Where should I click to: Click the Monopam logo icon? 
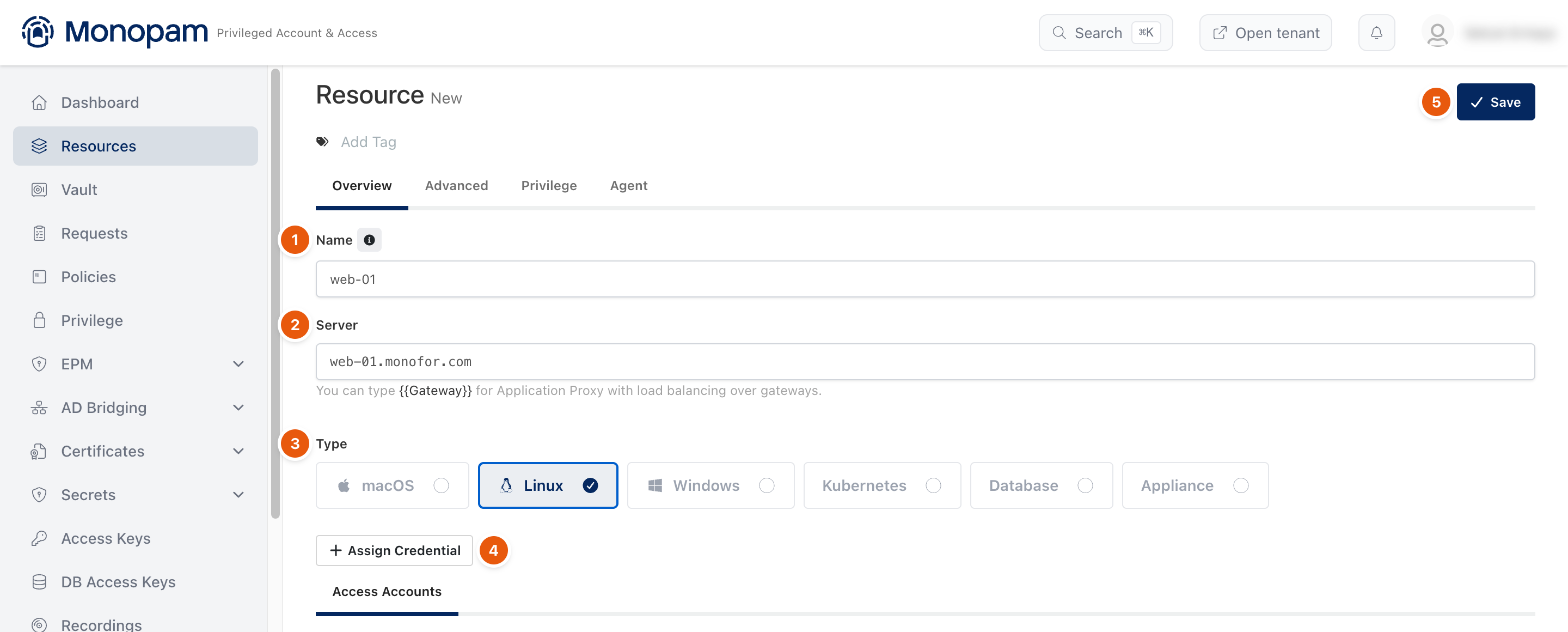38,32
